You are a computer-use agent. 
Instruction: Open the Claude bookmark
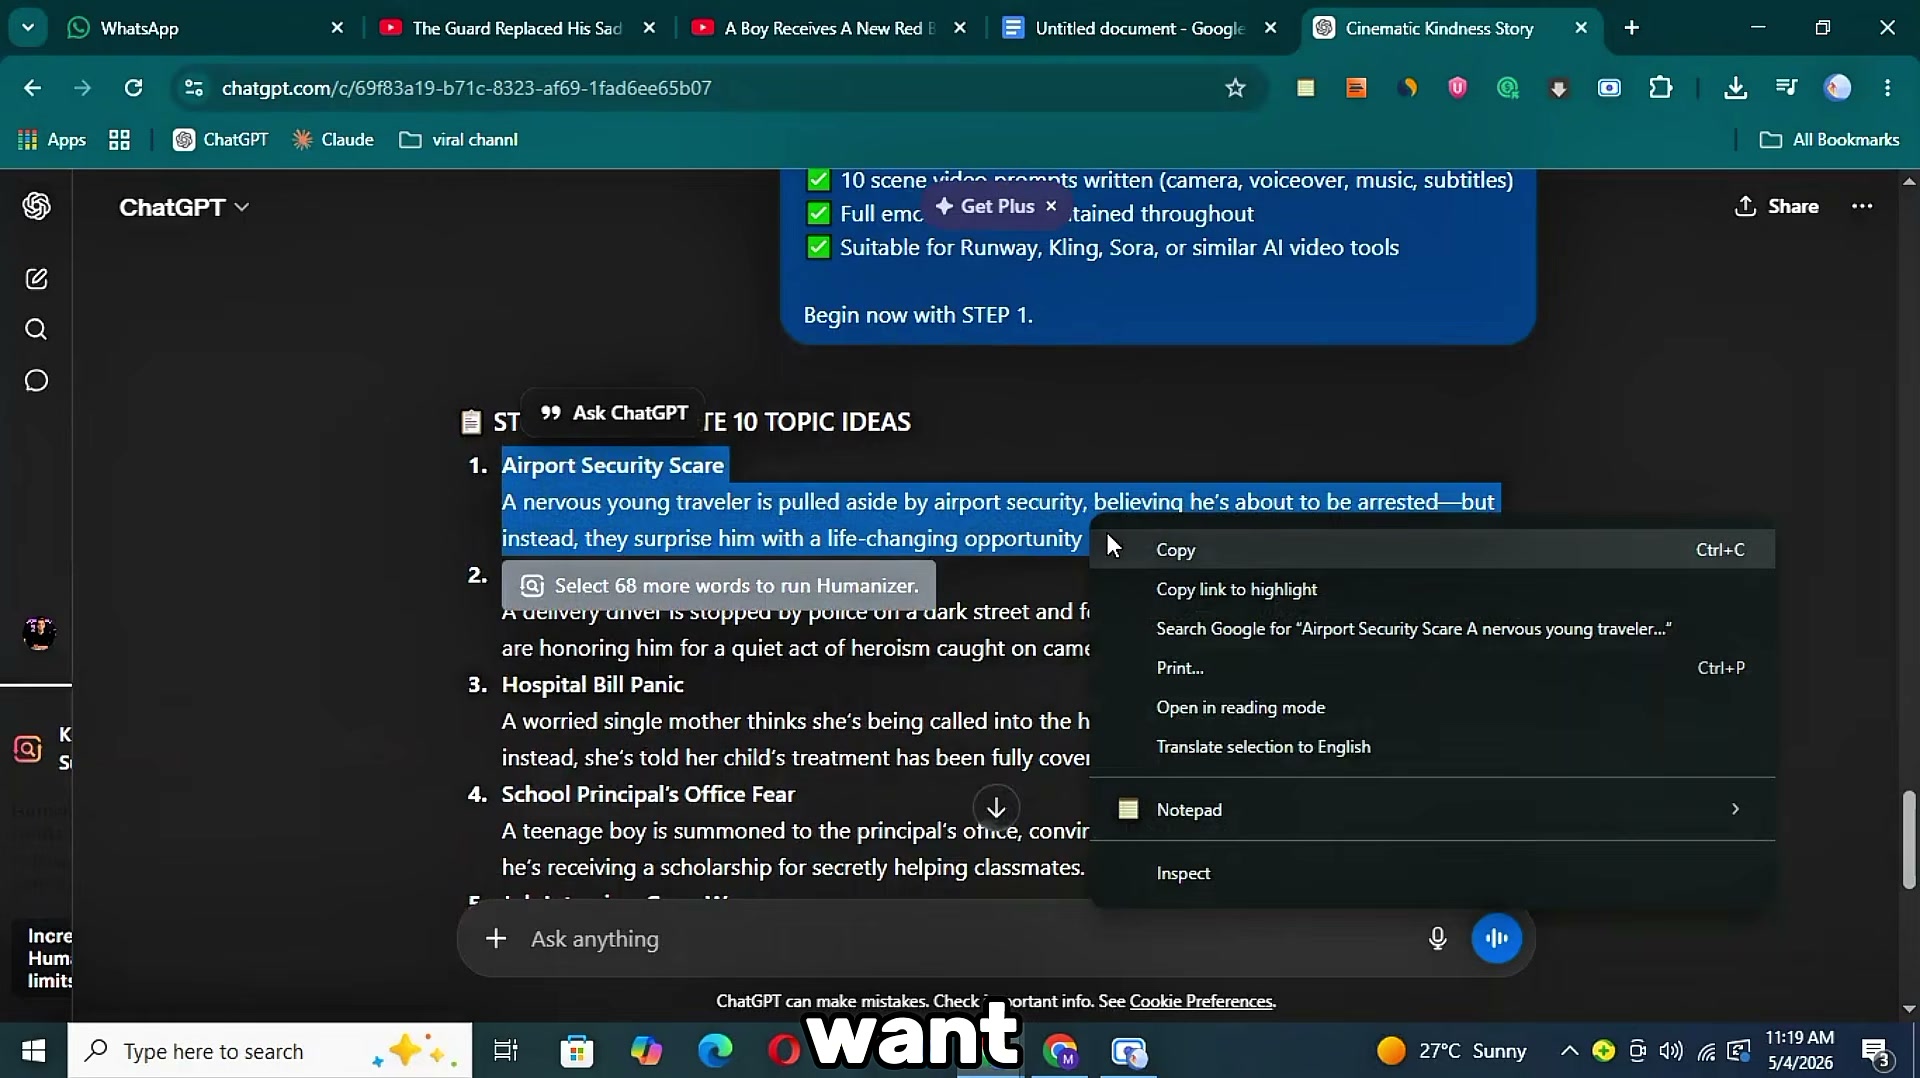click(x=333, y=140)
